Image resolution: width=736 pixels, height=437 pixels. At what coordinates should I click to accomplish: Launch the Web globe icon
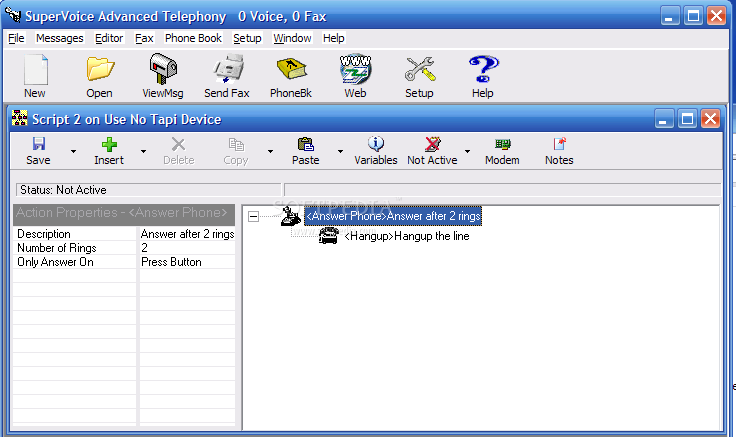click(355, 69)
